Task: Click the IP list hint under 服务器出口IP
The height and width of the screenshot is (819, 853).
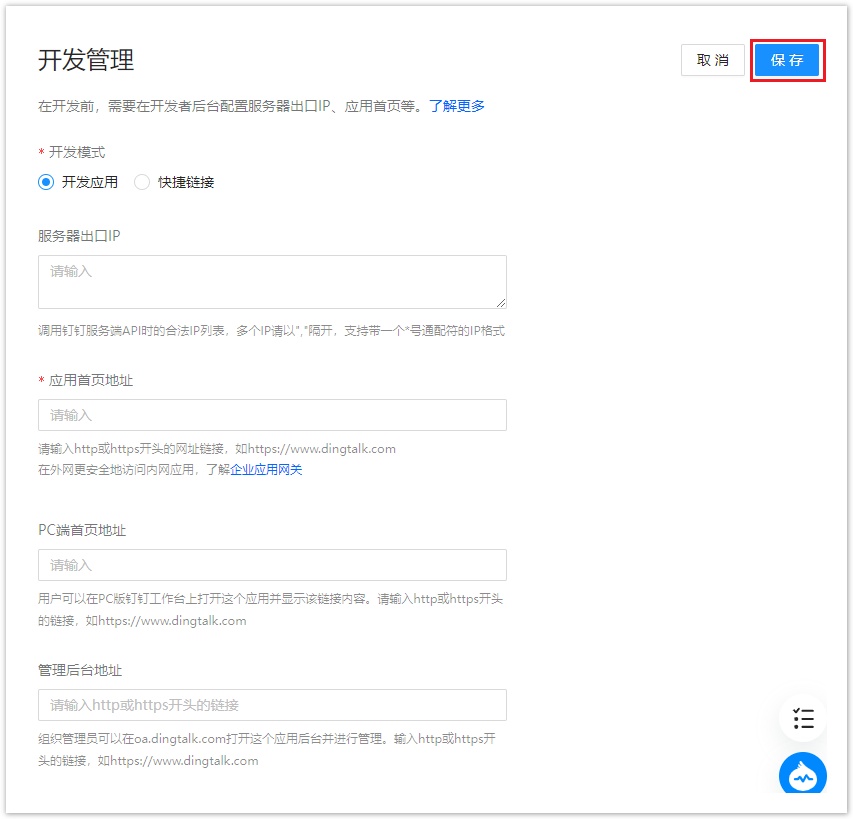Action: pos(271,330)
